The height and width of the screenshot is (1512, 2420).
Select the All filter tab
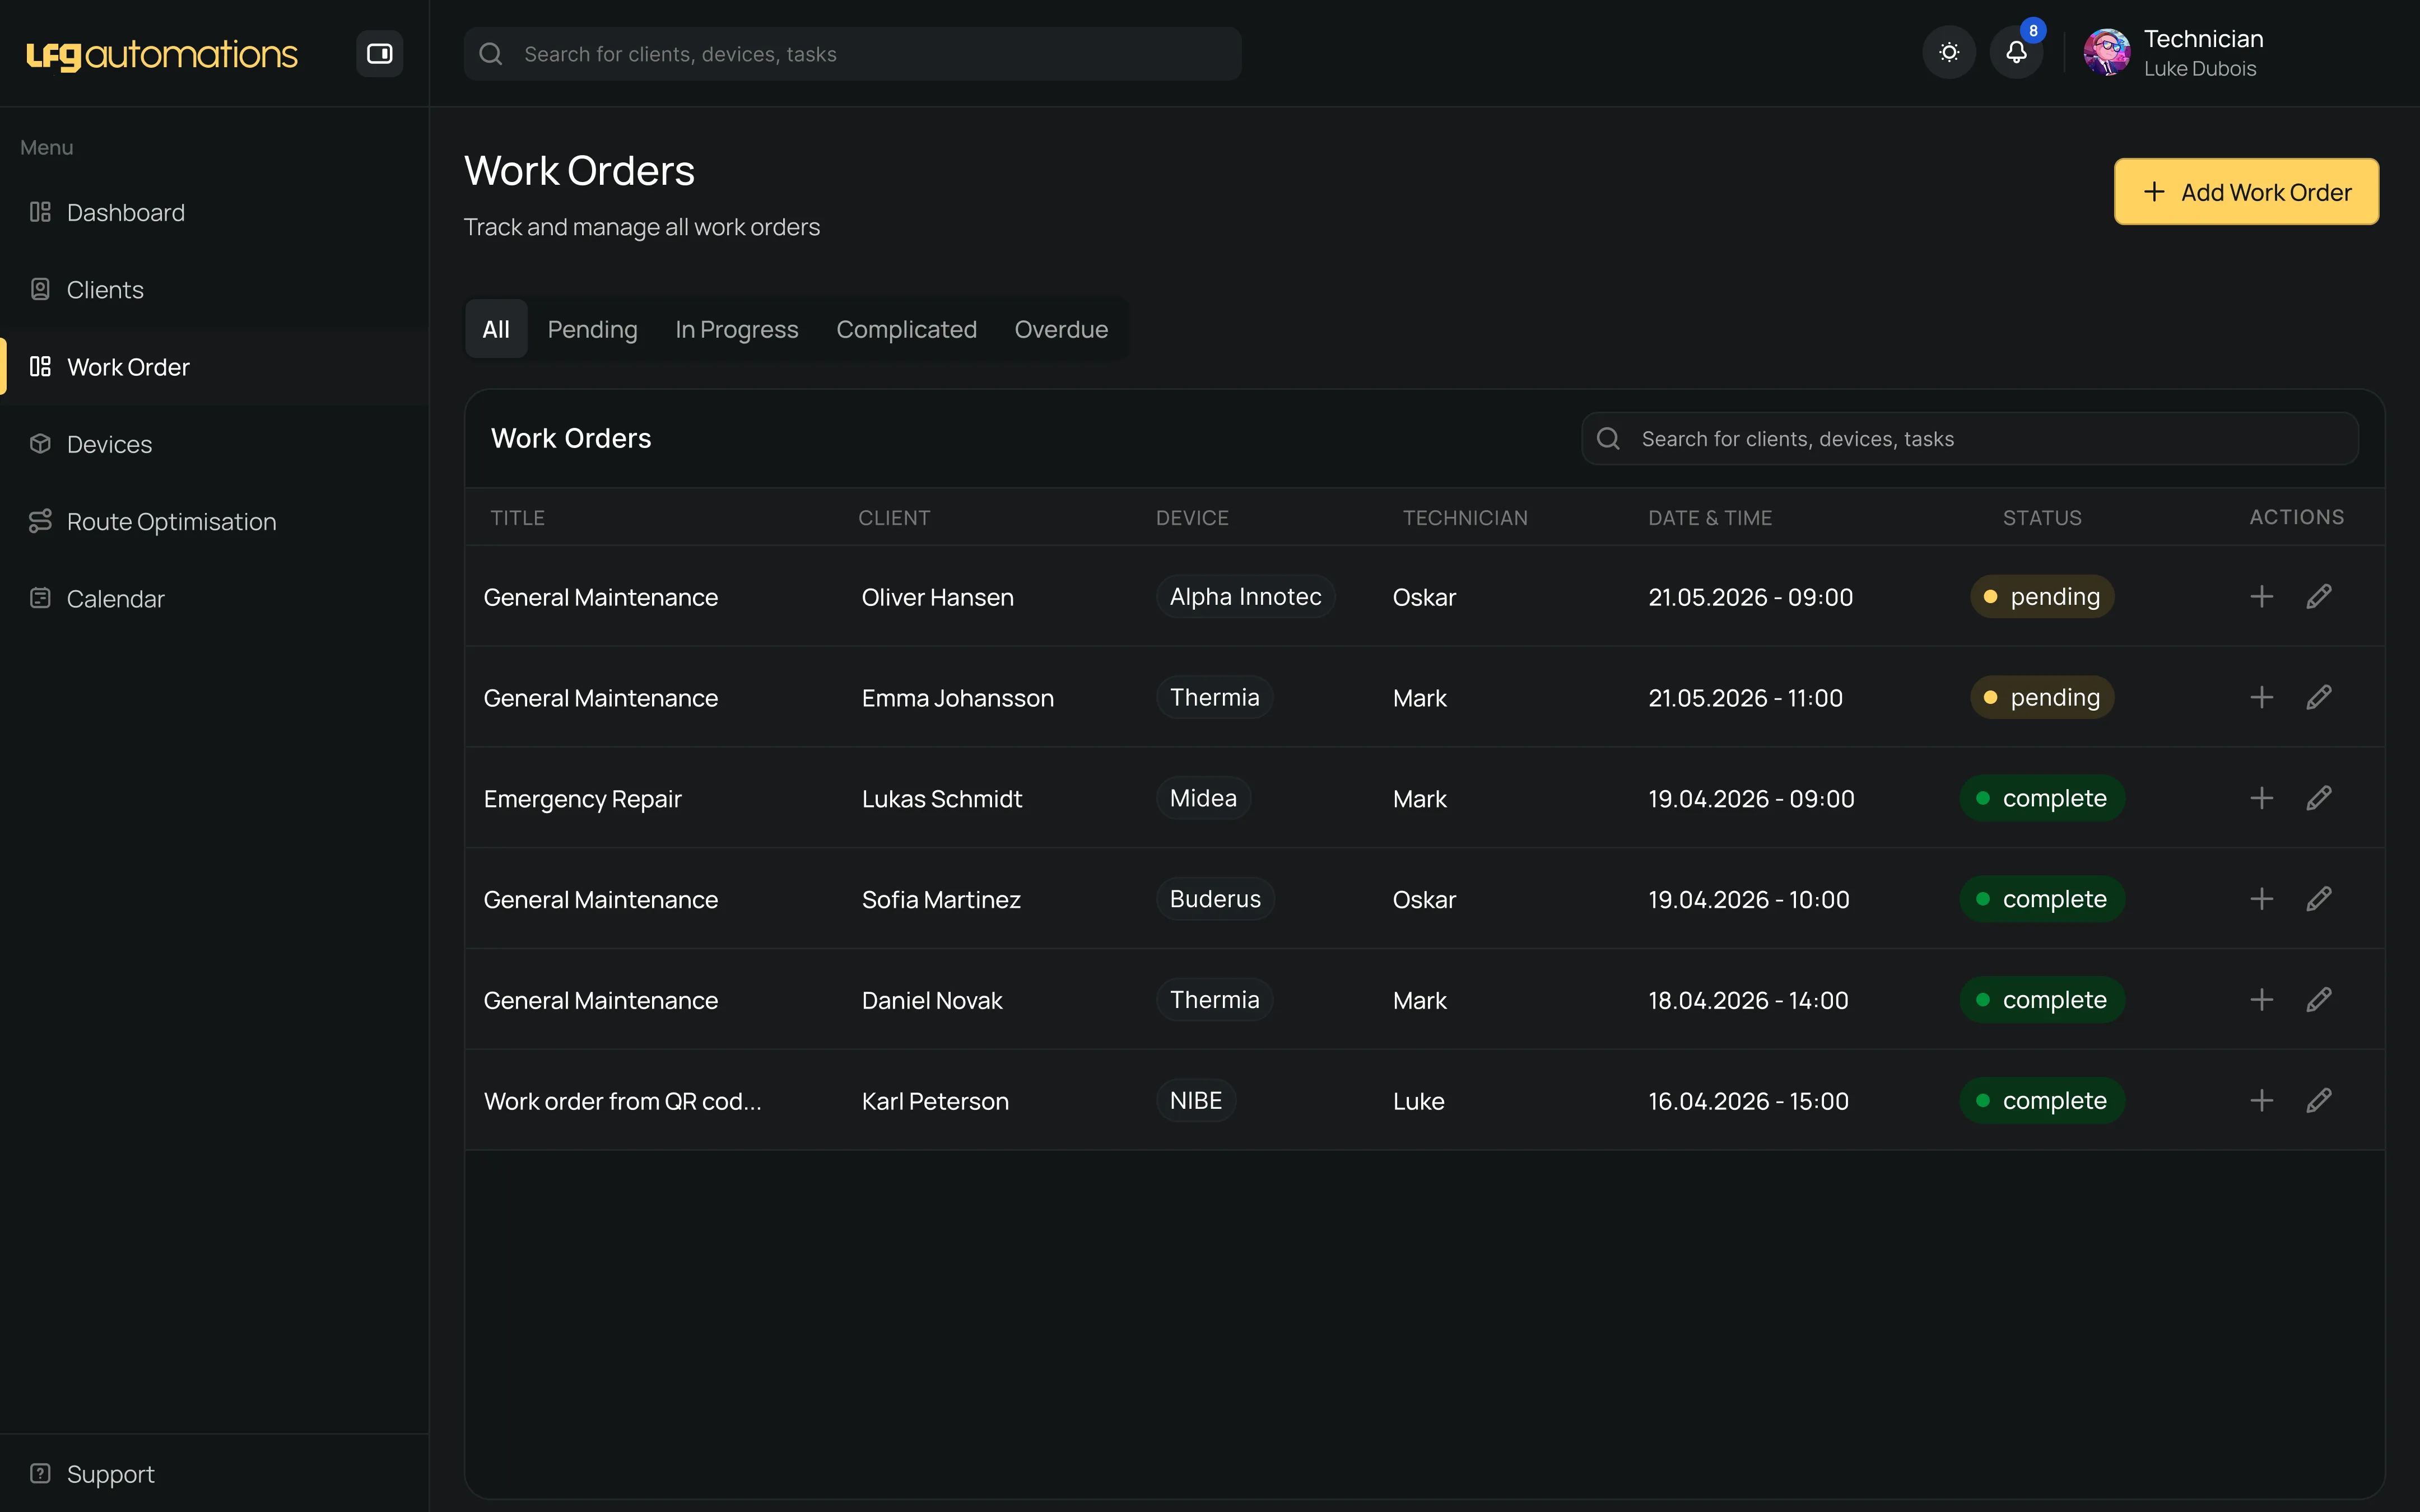pos(496,329)
